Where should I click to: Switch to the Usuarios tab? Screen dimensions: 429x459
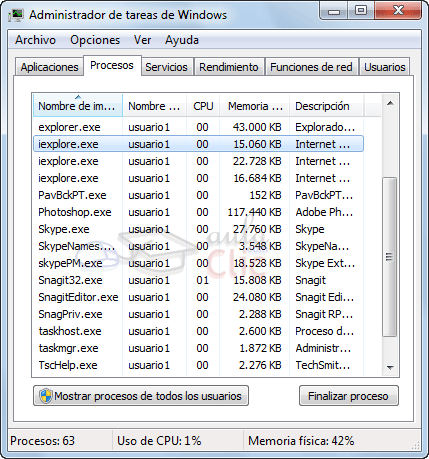385,67
